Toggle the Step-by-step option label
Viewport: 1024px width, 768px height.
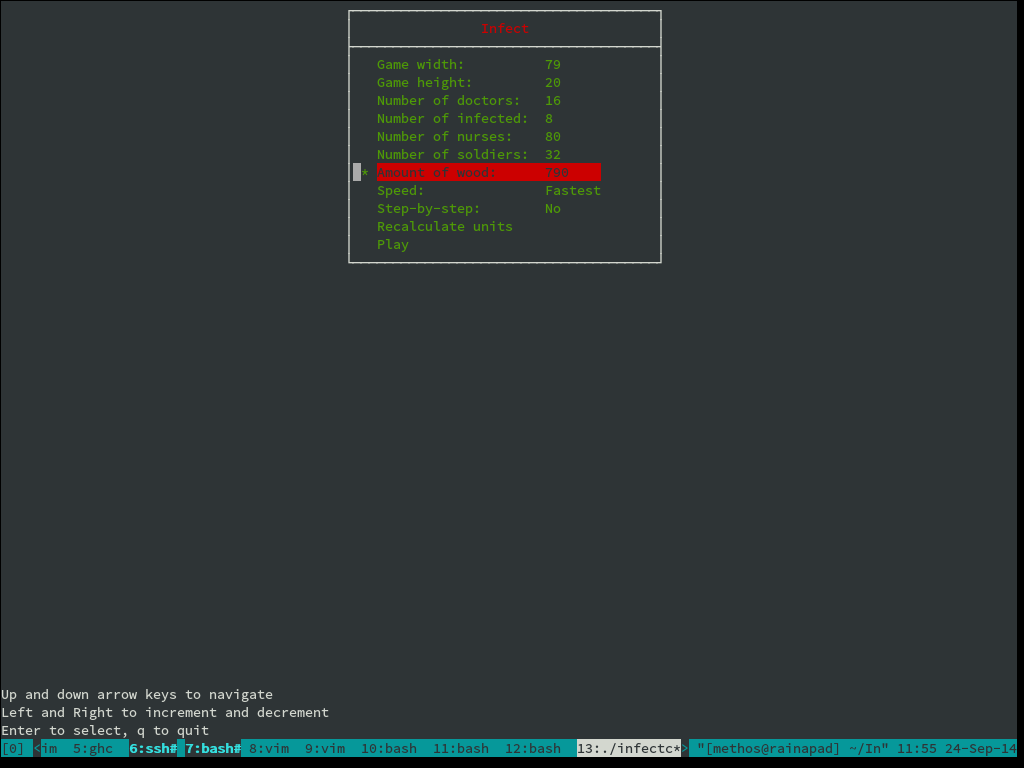tap(428, 208)
